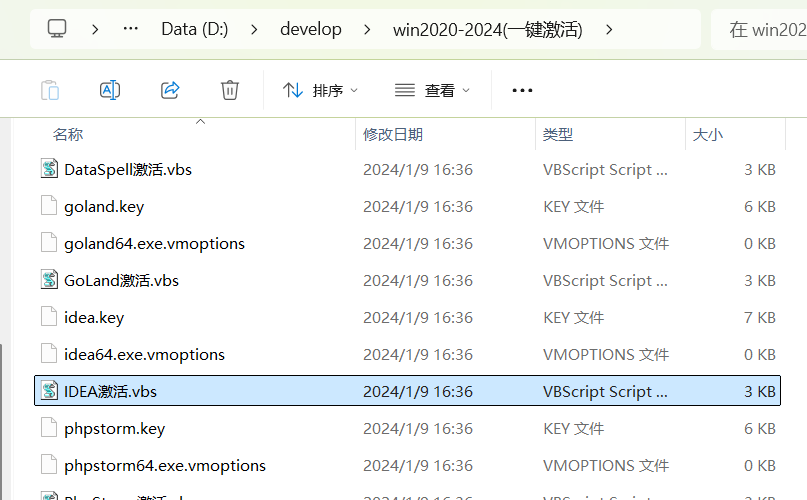Sort by the 类型 column header
The width and height of the screenshot is (807, 500).
[x=558, y=135]
